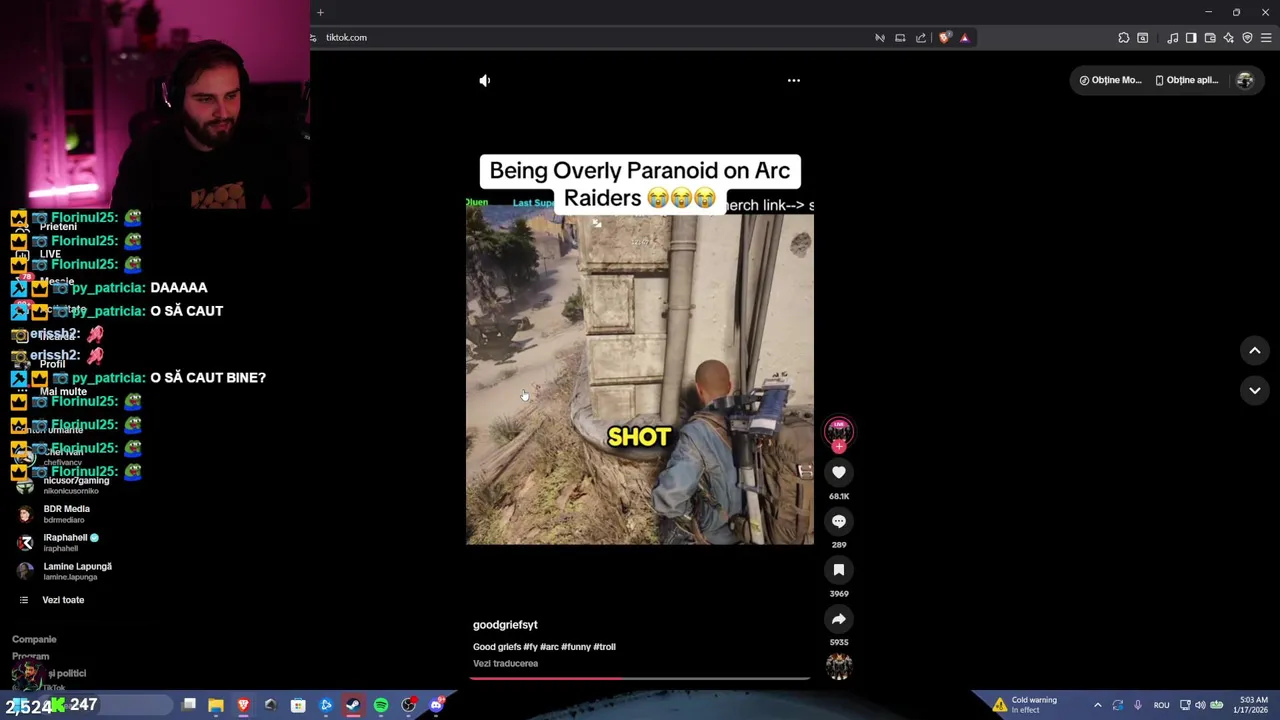Click the 'Program' footer link

[30, 656]
